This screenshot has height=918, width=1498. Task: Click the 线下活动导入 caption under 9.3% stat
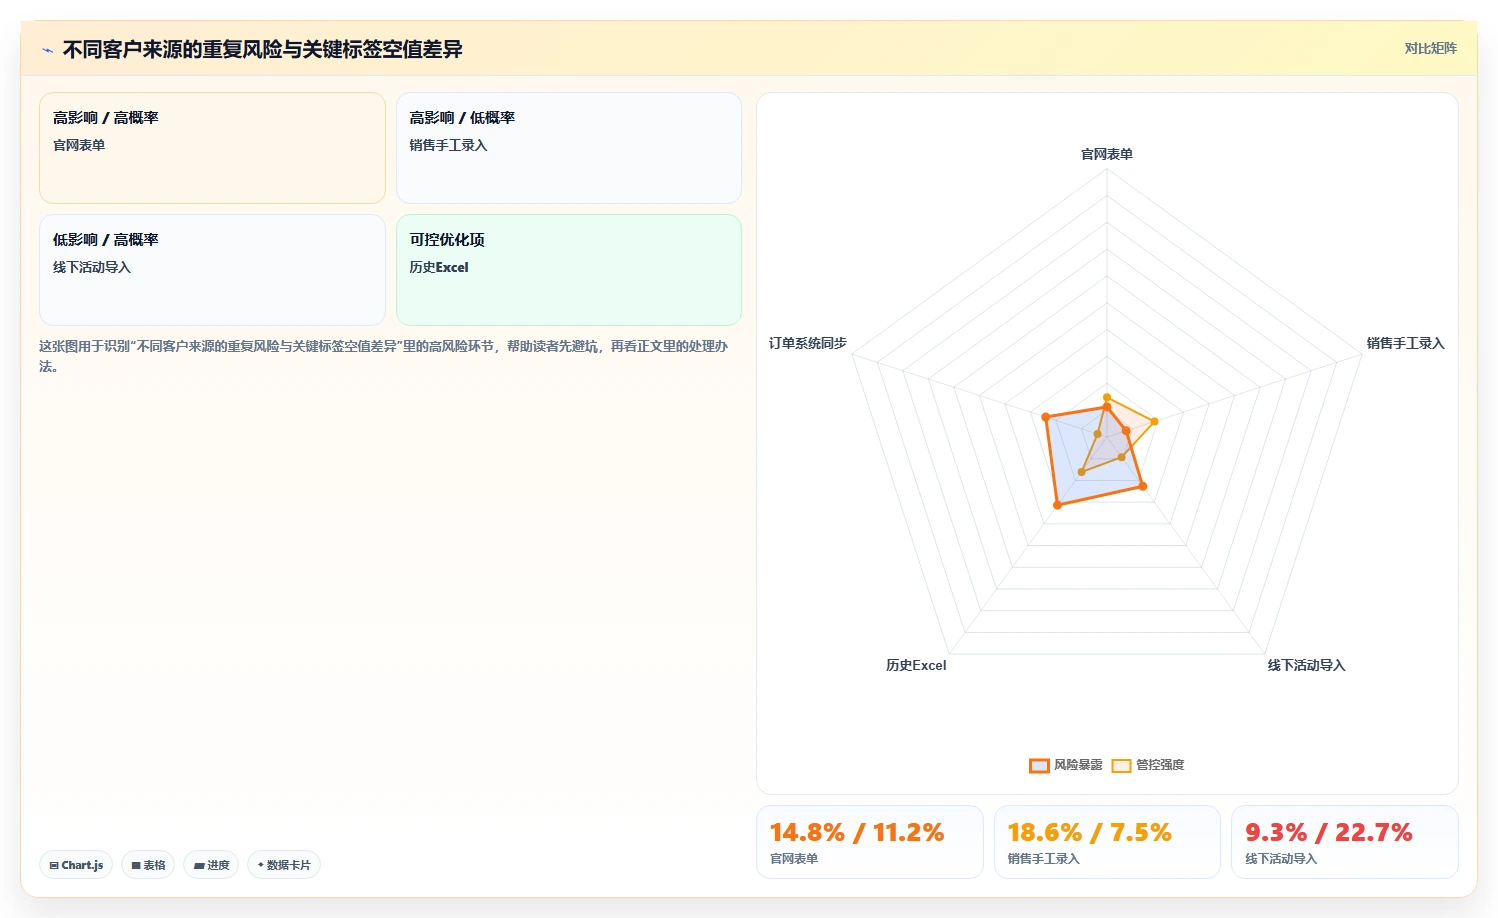(x=1281, y=859)
